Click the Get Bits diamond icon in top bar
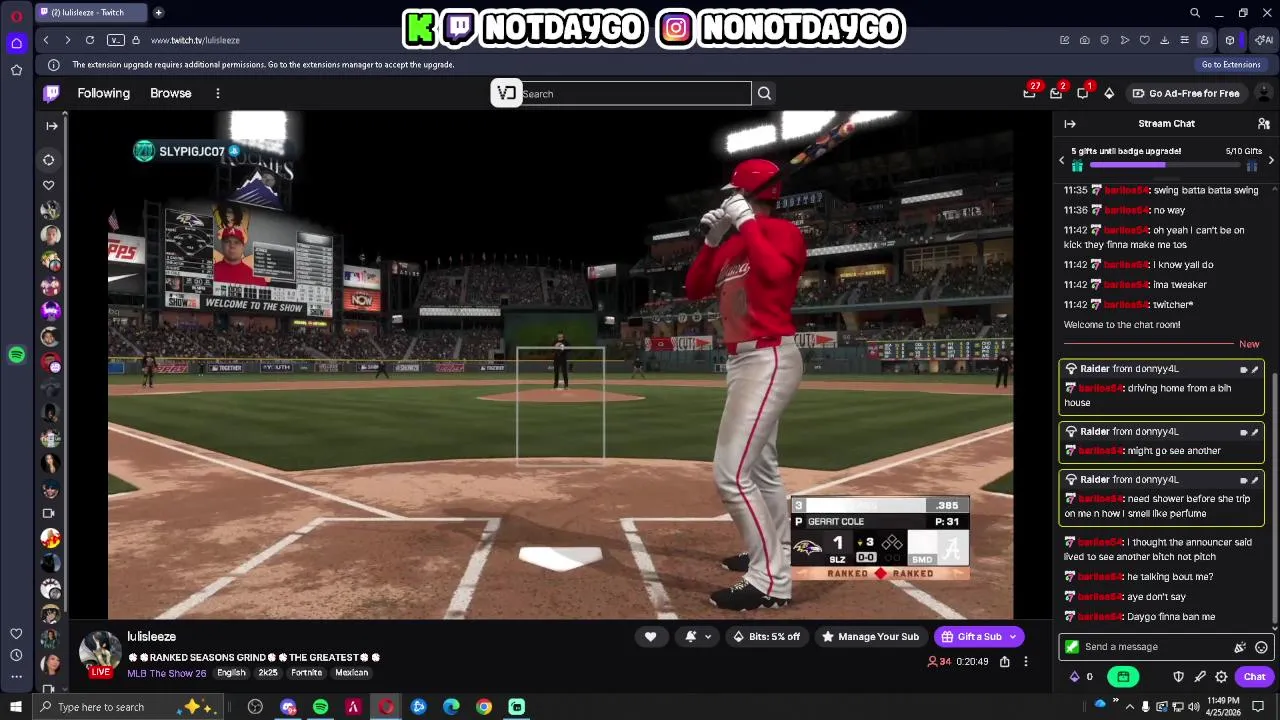 pos(1109,93)
